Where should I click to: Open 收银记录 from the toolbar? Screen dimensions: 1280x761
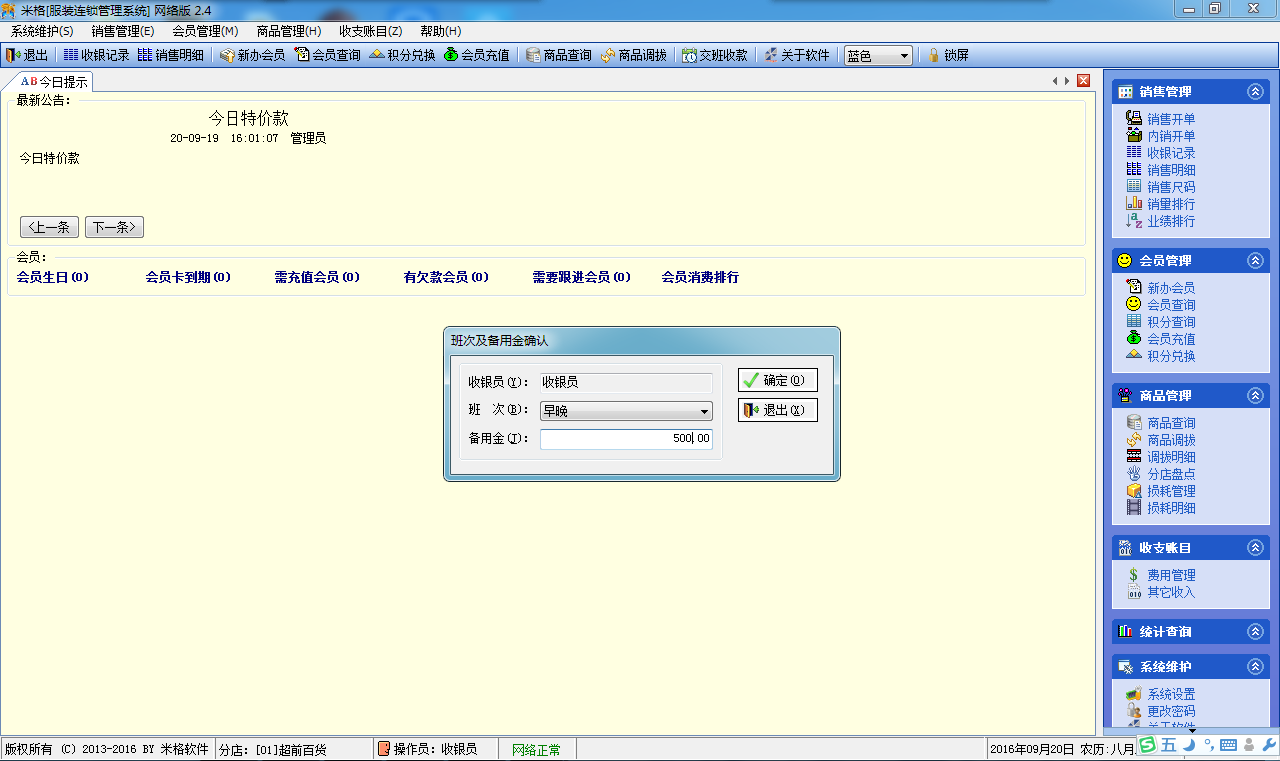point(96,56)
